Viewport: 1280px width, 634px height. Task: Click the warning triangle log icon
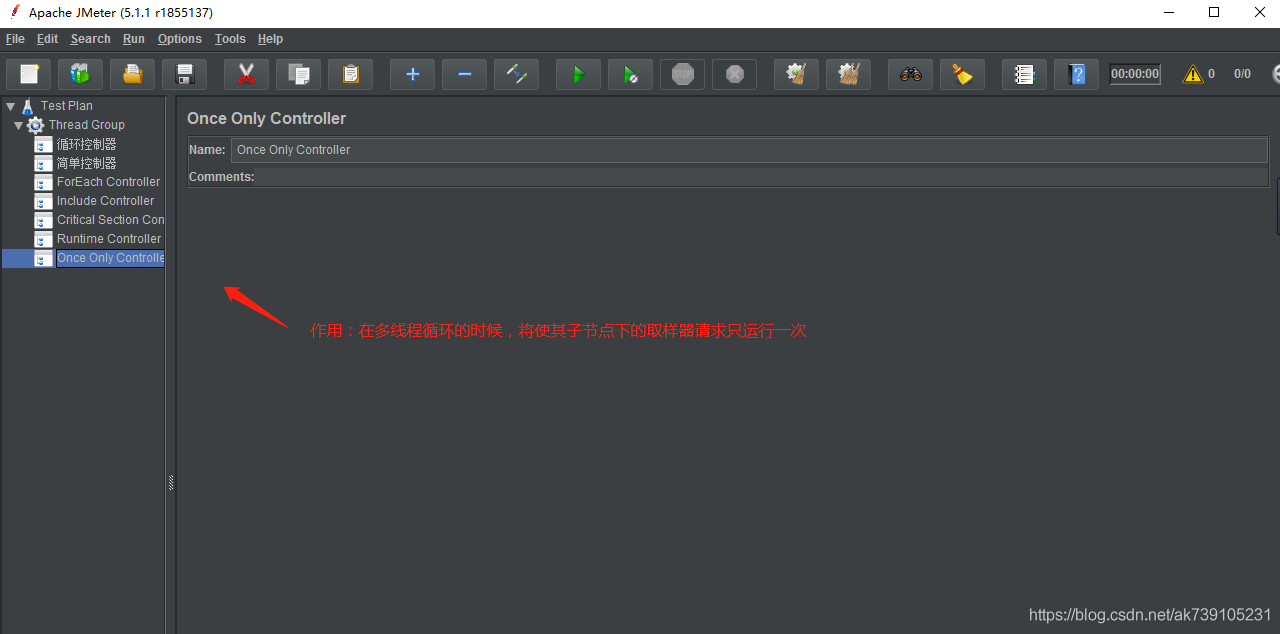click(1193, 74)
